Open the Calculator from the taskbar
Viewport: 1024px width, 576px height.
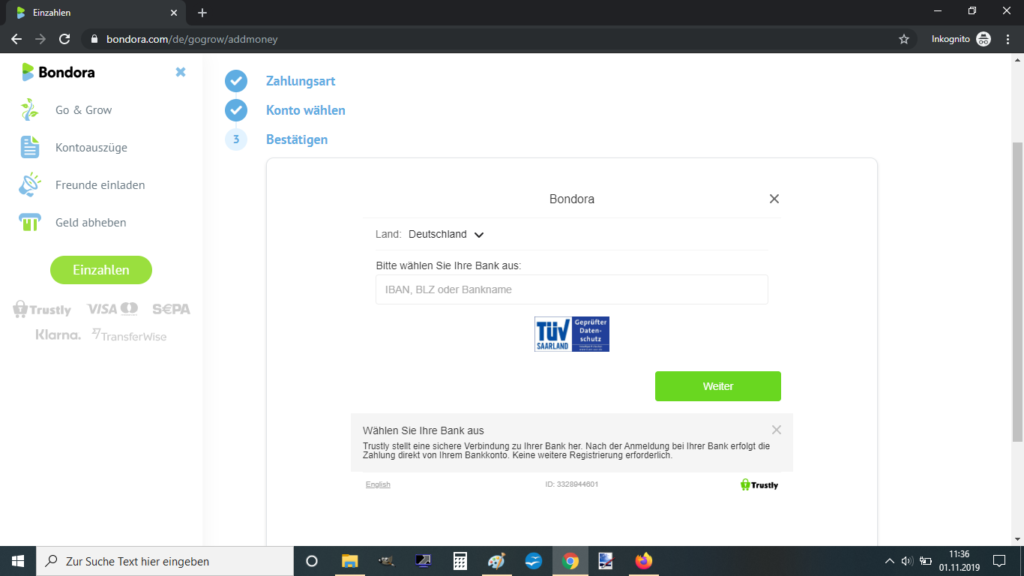pos(460,561)
